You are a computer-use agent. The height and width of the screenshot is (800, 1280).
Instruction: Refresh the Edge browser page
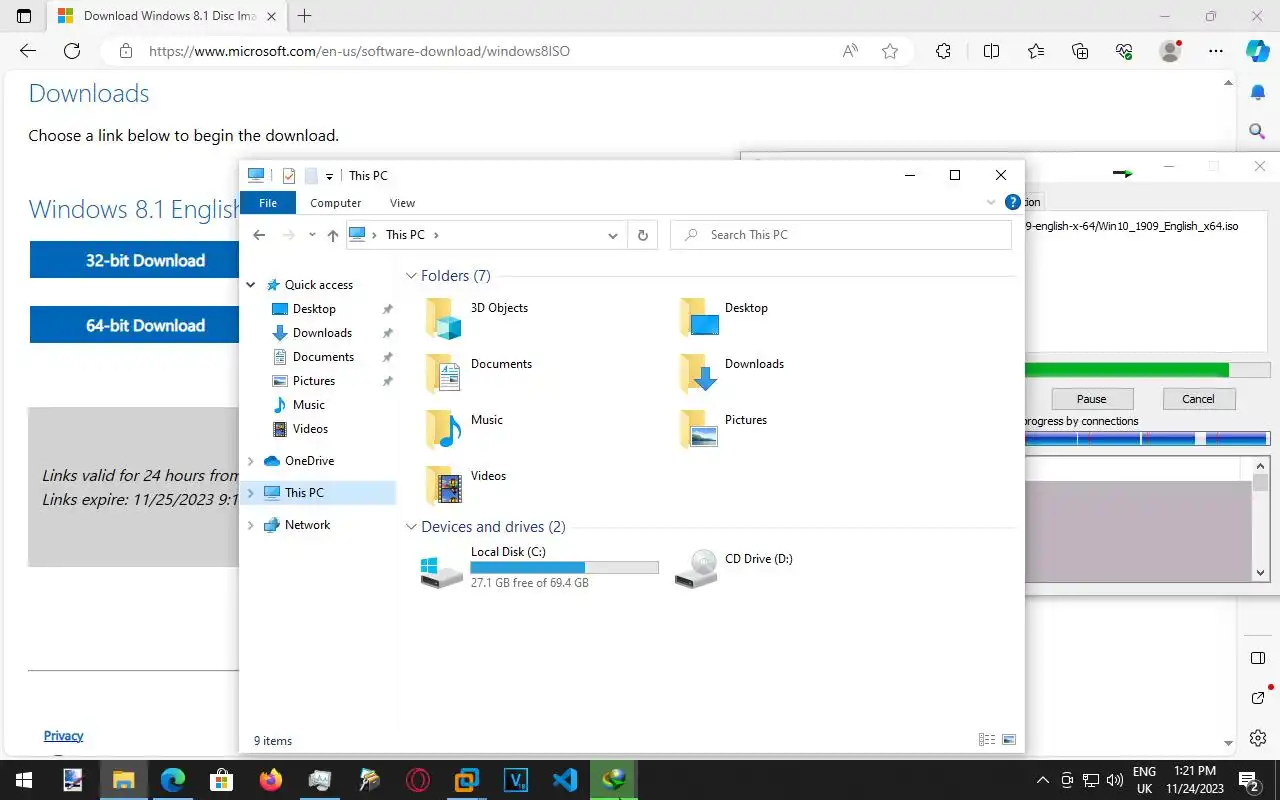[x=72, y=51]
